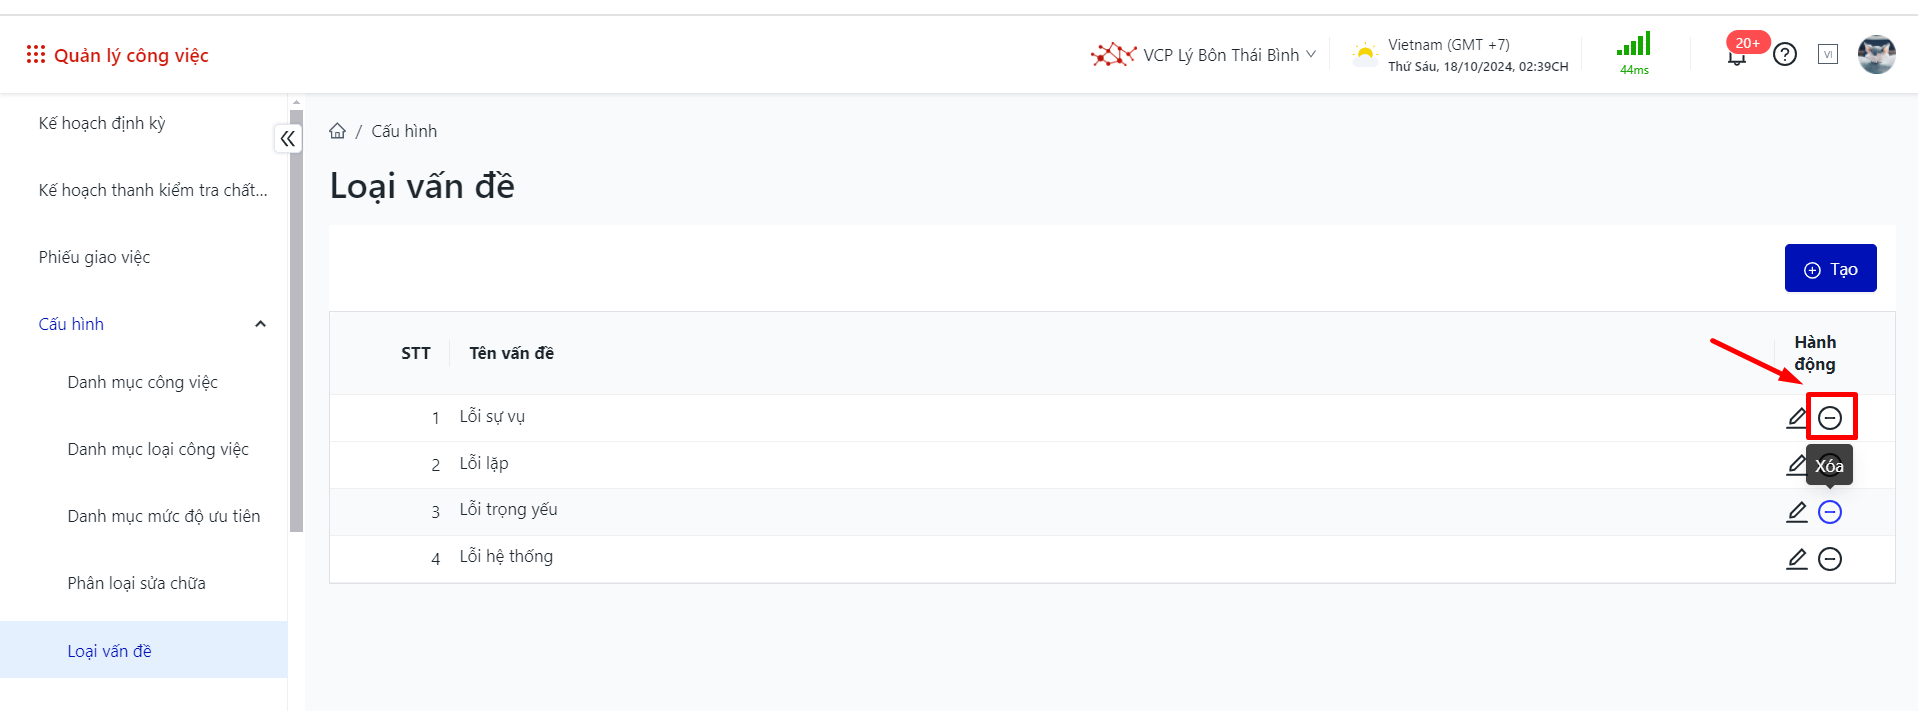Click the edit pencil for Lỗi sự vụ

pyautogui.click(x=1796, y=417)
